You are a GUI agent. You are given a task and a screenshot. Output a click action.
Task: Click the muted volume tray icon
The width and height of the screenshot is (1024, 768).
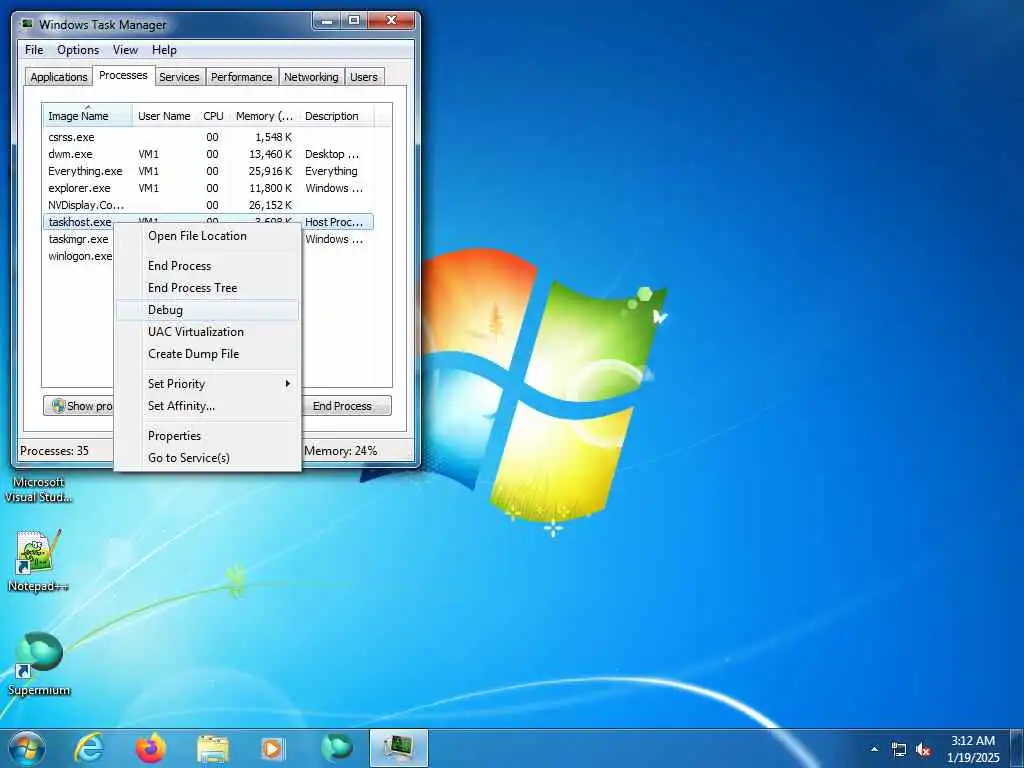click(923, 750)
